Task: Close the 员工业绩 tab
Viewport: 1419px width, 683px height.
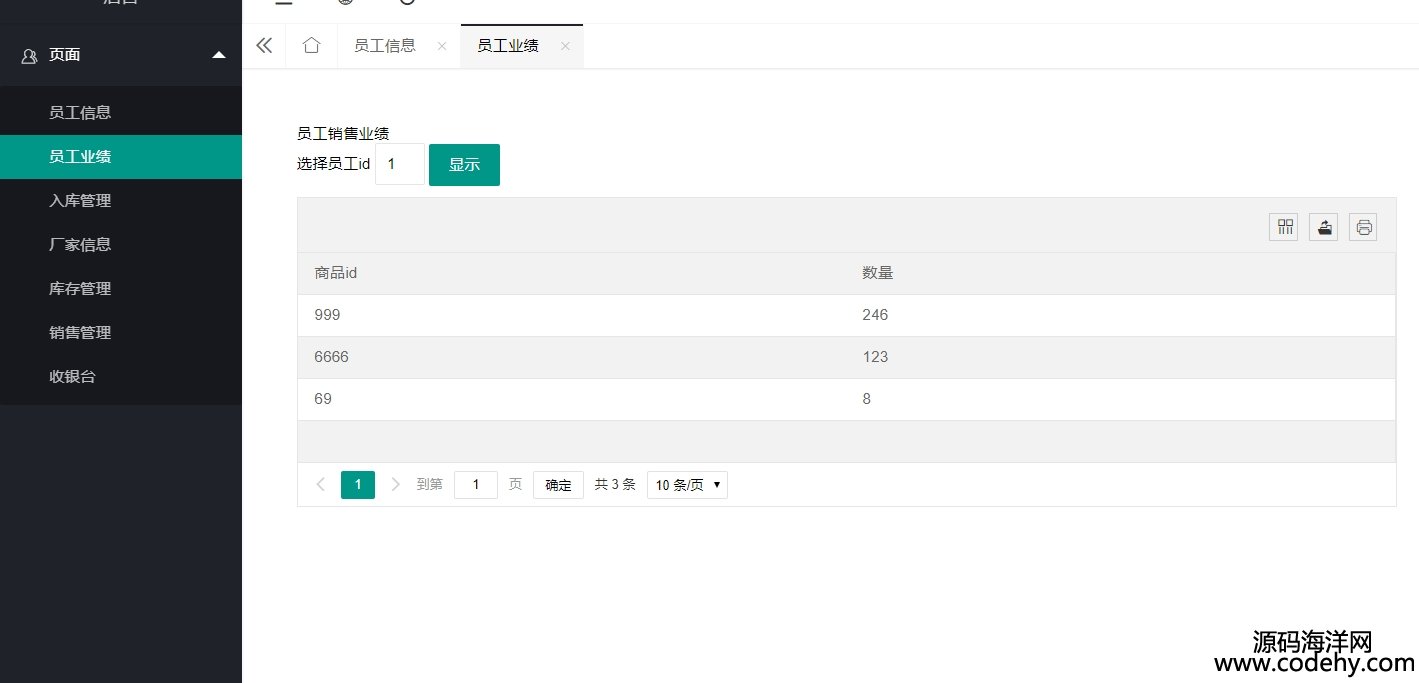Action: (x=565, y=46)
